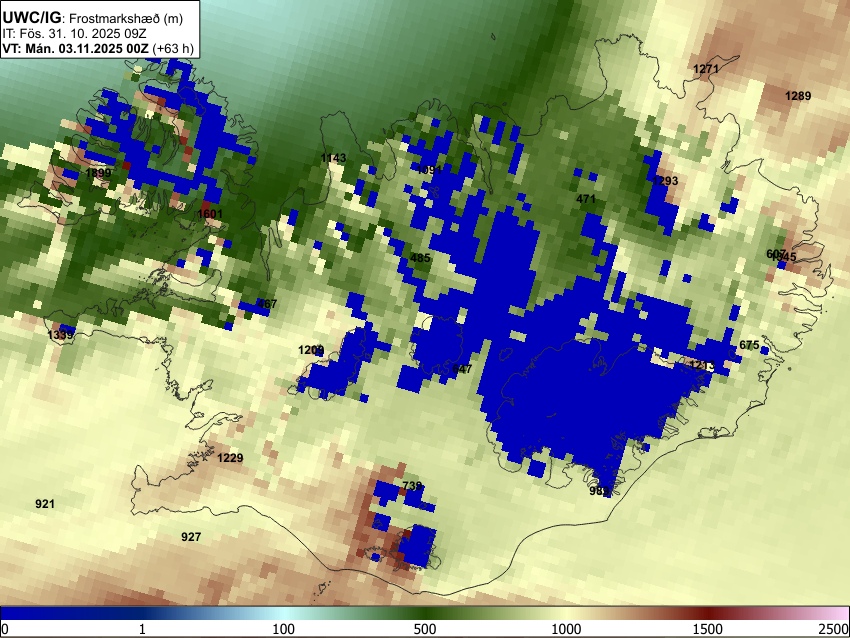Click the map title 'UWC/IG: Frostmarkshæð (m)'

point(93,18)
